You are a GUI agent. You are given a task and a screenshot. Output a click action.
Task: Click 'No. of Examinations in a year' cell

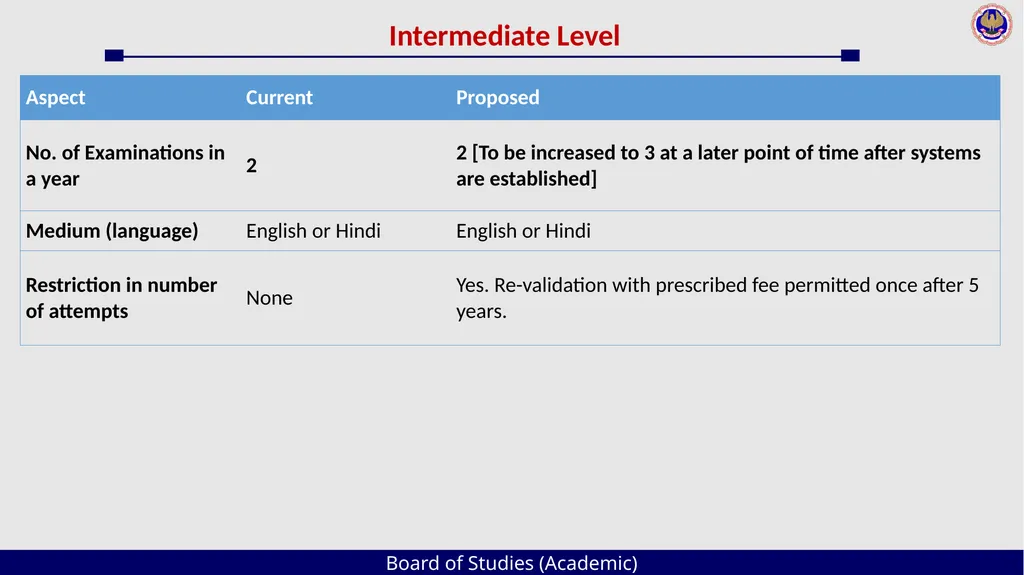pyautogui.click(x=125, y=165)
